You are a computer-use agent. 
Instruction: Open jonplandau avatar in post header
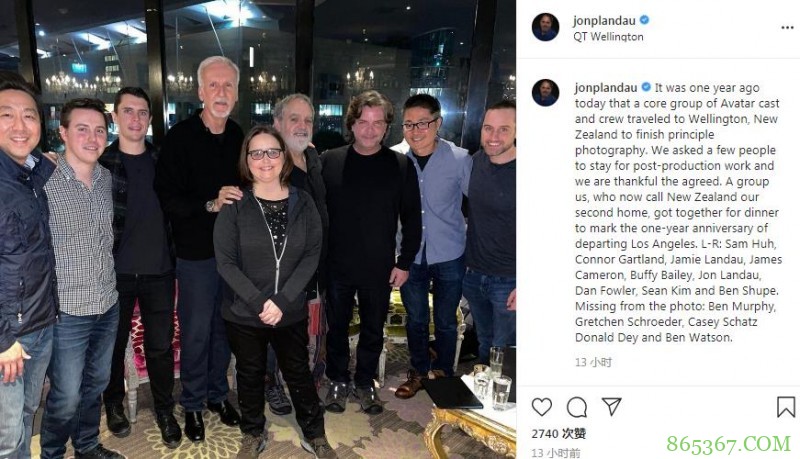(545, 27)
